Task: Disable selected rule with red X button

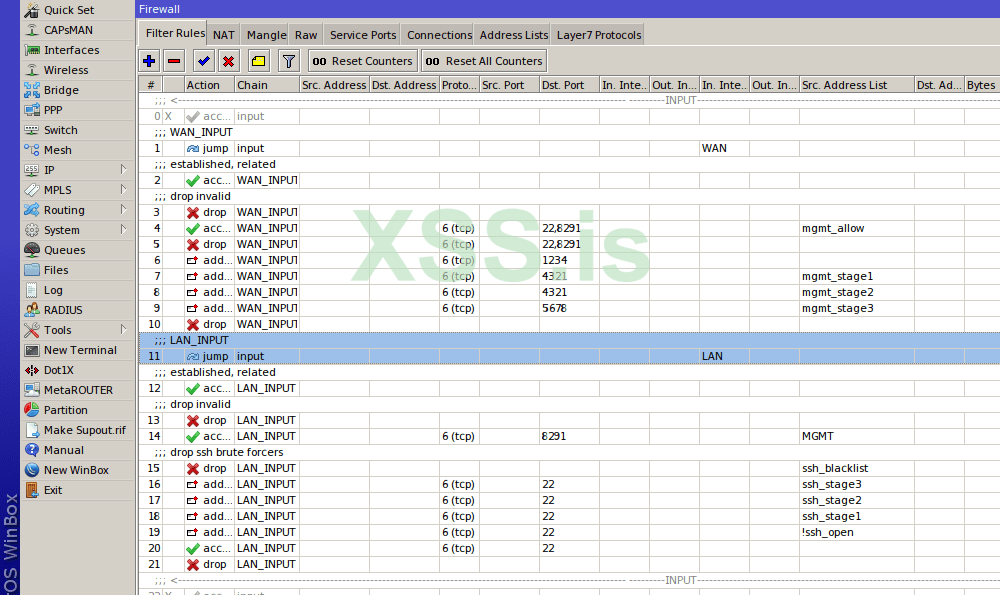Action: [x=228, y=61]
